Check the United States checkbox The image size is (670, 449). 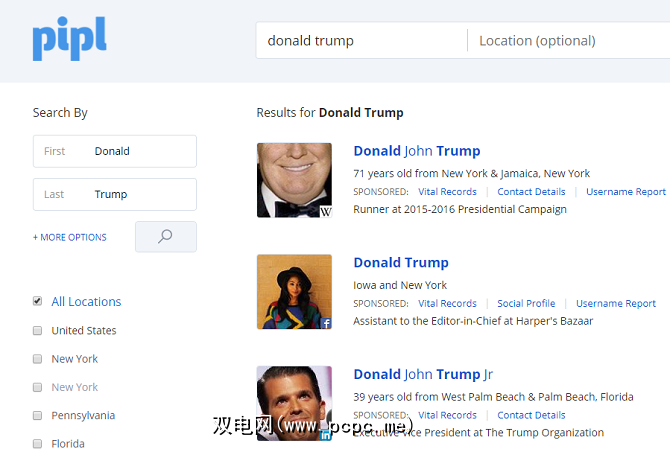point(38,331)
